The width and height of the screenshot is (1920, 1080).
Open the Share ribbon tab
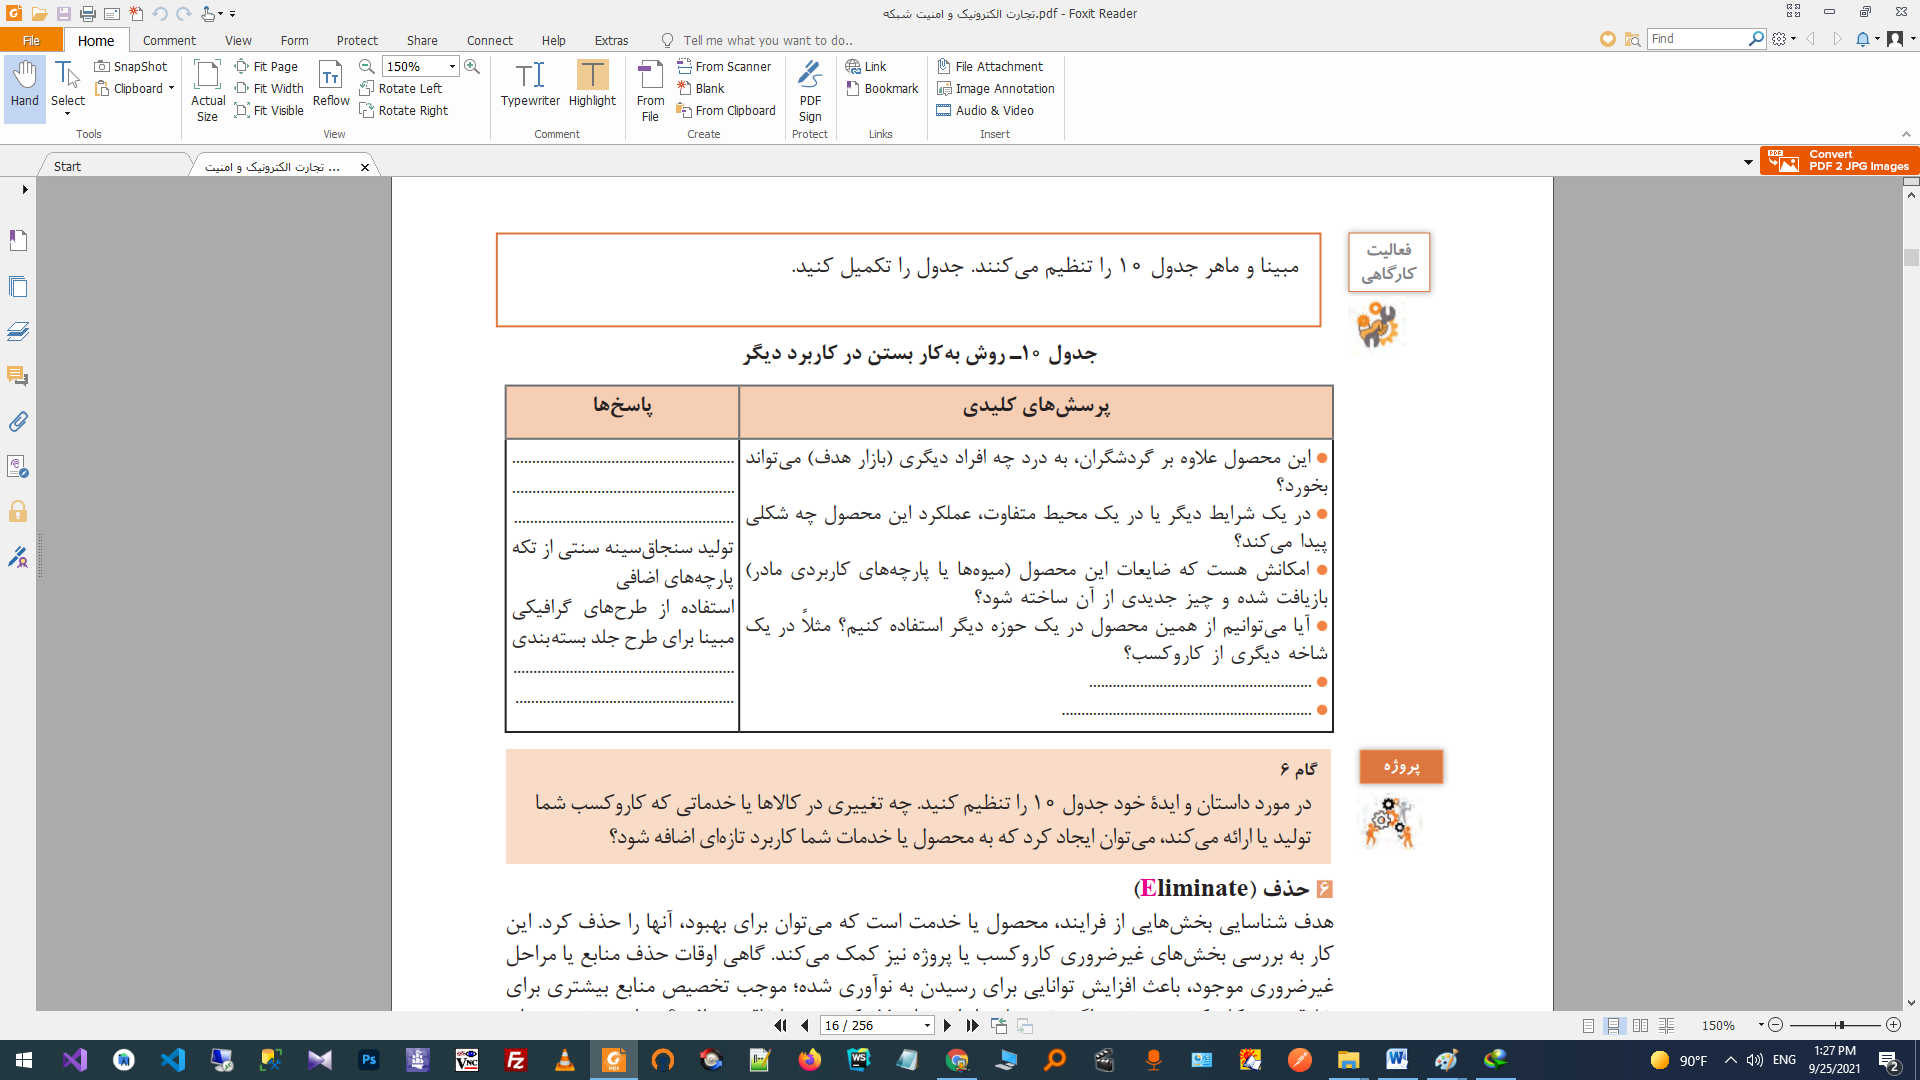click(x=422, y=40)
